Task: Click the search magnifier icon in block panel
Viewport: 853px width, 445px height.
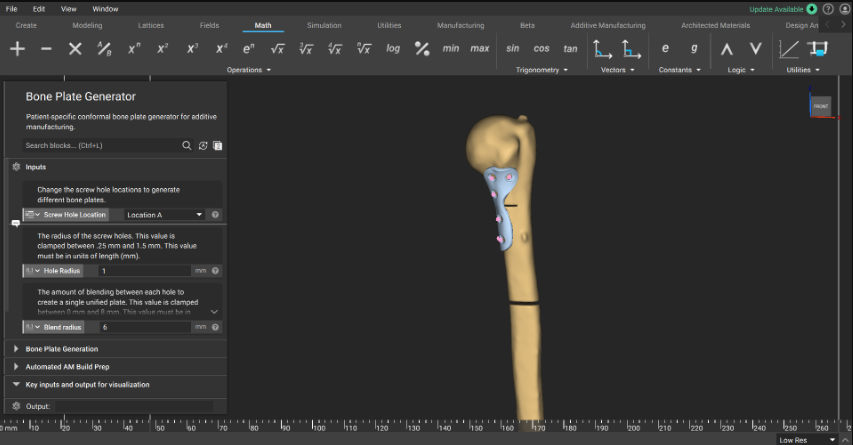Action: pos(186,145)
